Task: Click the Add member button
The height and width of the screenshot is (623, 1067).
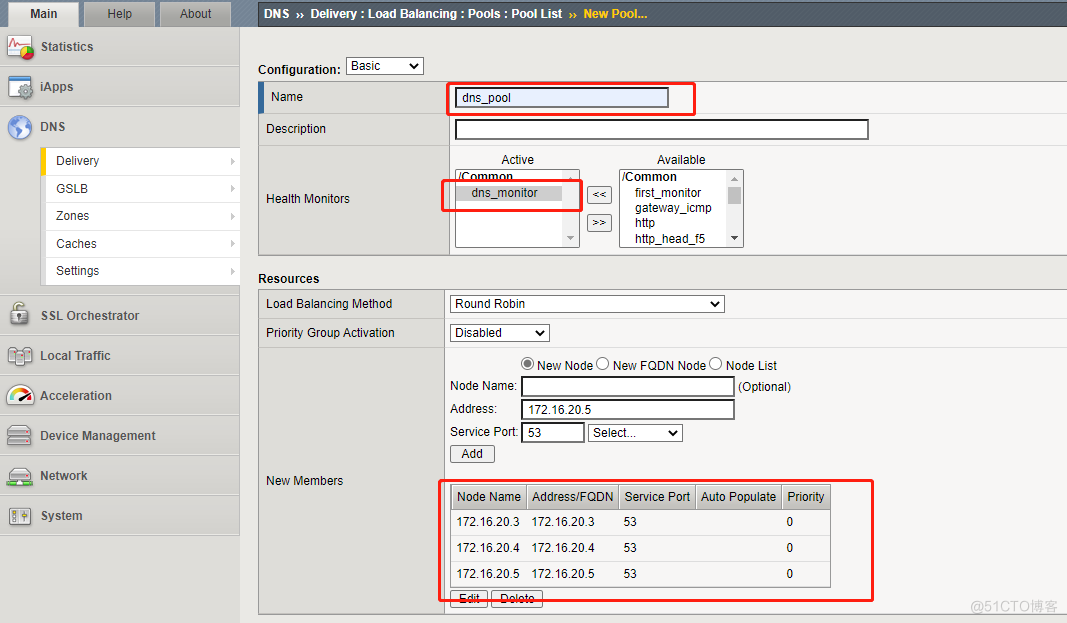Action: coord(472,454)
